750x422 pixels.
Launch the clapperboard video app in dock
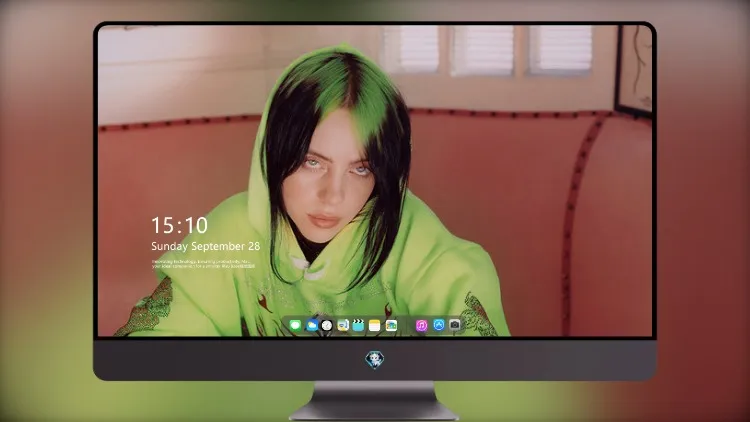[x=358, y=326]
